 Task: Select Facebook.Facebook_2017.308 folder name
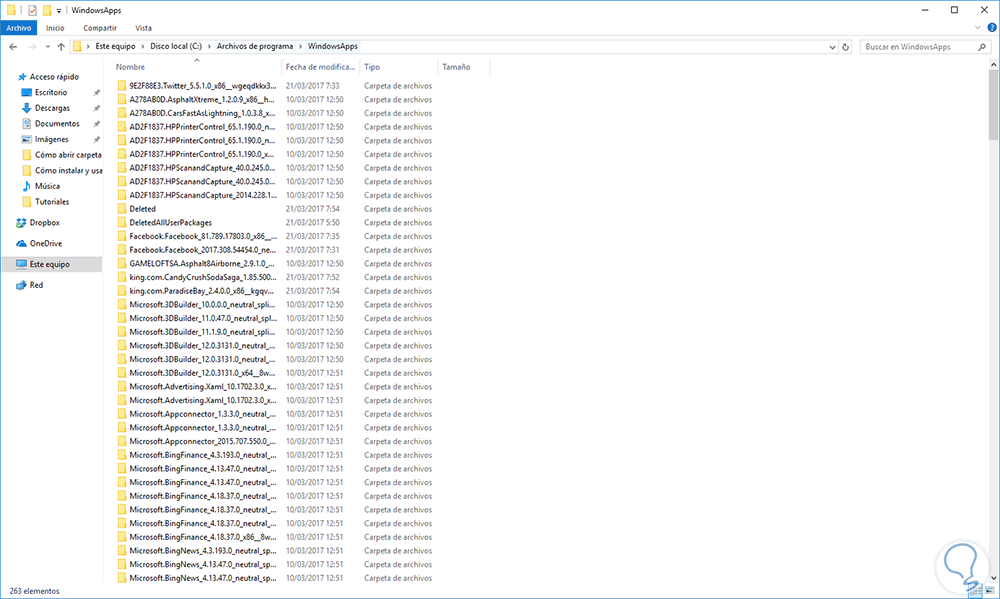tap(203, 250)
